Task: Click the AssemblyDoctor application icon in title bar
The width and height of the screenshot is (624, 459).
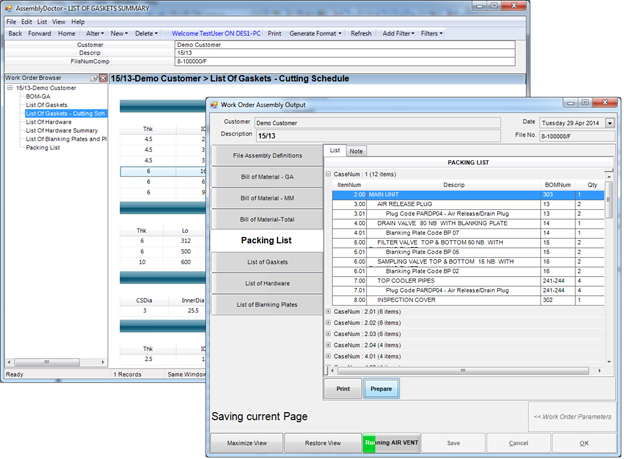Action: (8, 6)
